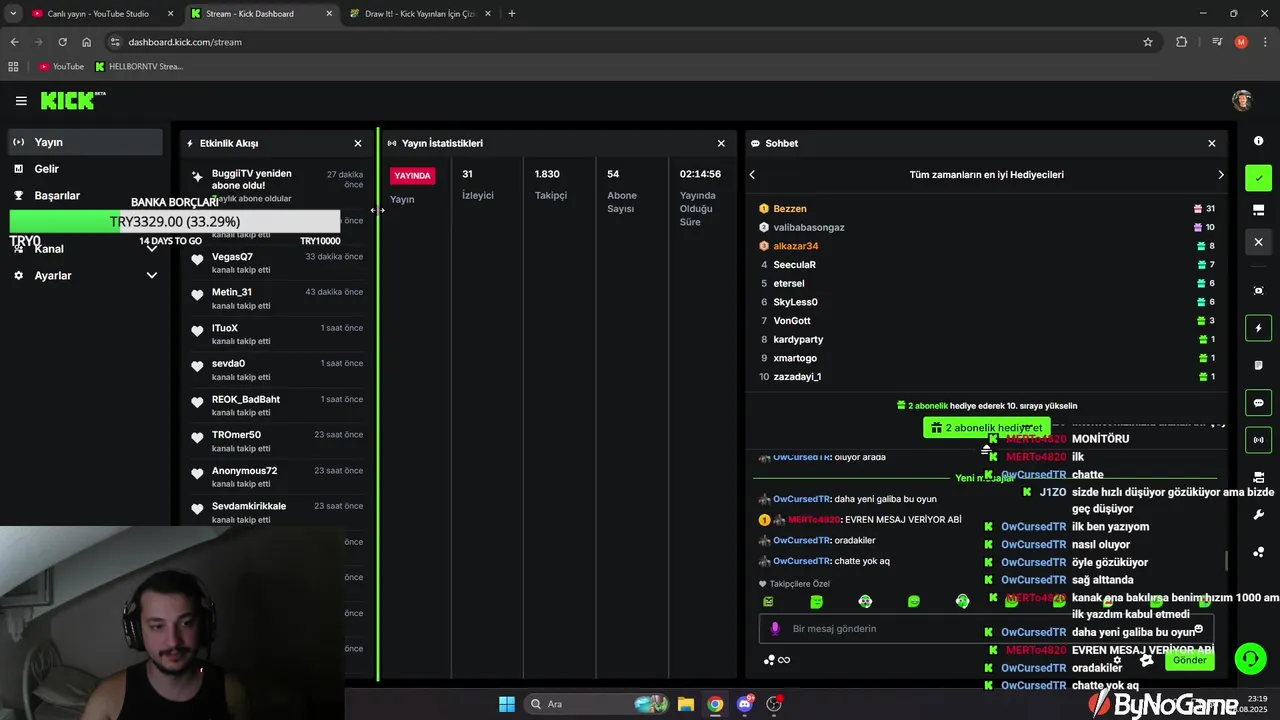Click the REOK_BadBaht follow event
This screenshot has width=1280, height=720.
(278, 405)
